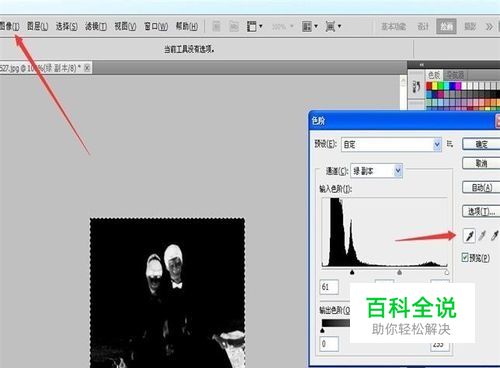Collapse the panel dock with the double arrow
500x368 pixels.
coord(422,64)
